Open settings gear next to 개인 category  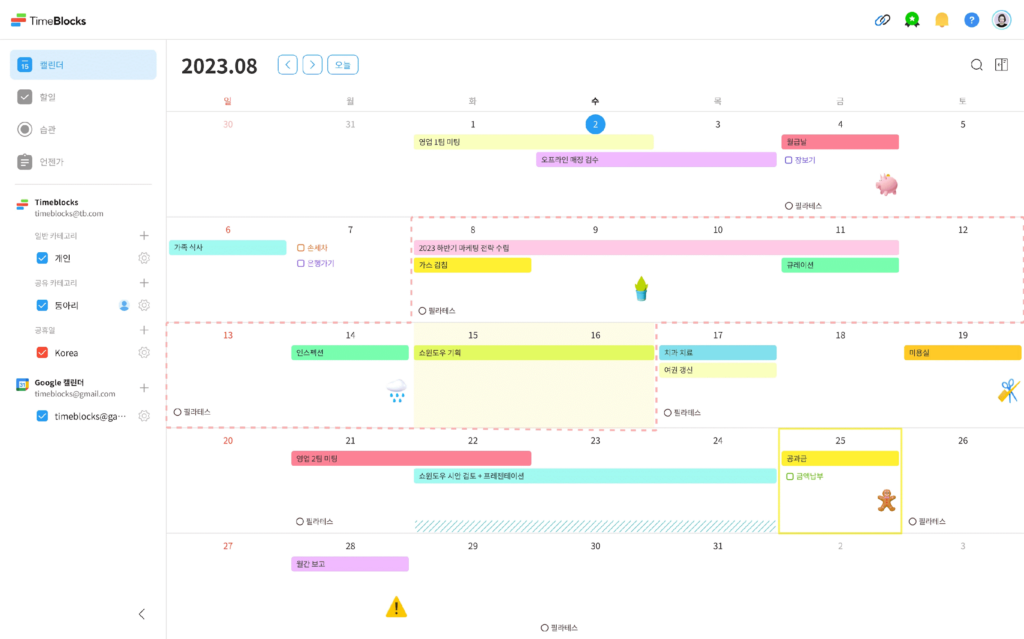[144, 257]
